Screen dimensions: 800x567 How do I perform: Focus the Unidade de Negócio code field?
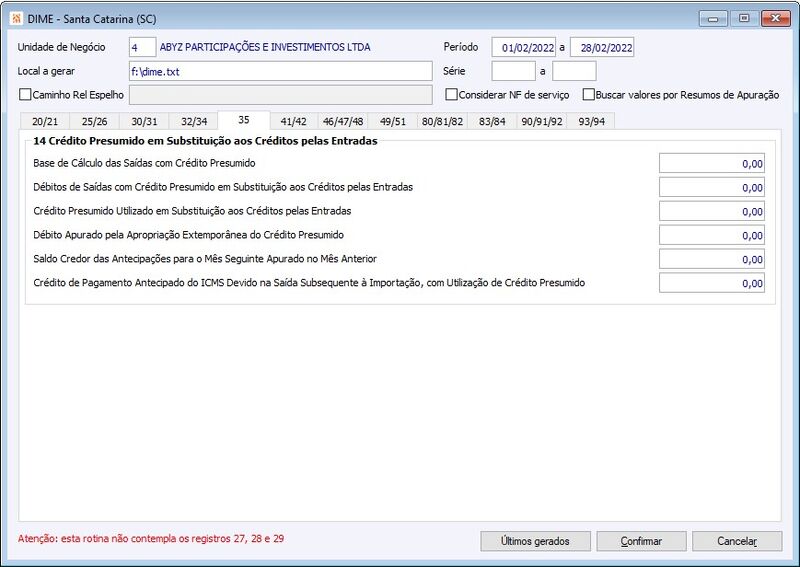(x=142, y=47)
